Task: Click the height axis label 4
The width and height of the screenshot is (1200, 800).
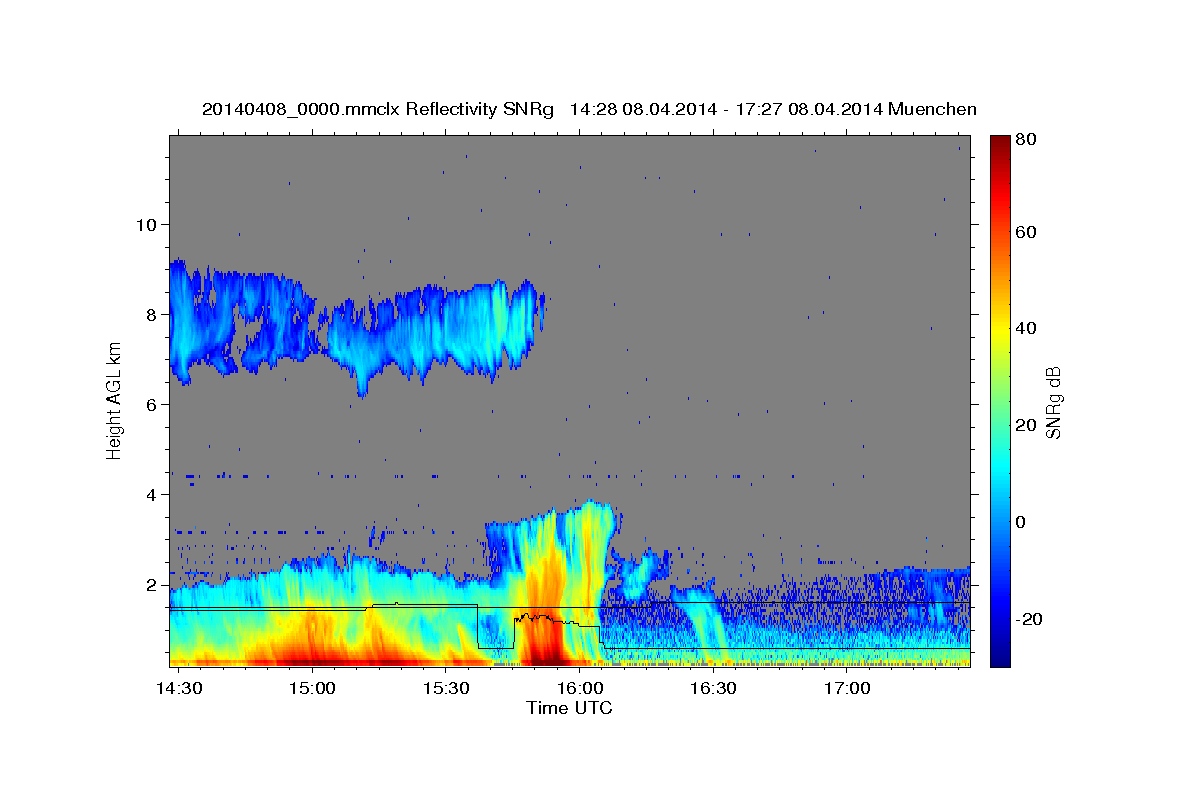Action: (x=153, y=495)
